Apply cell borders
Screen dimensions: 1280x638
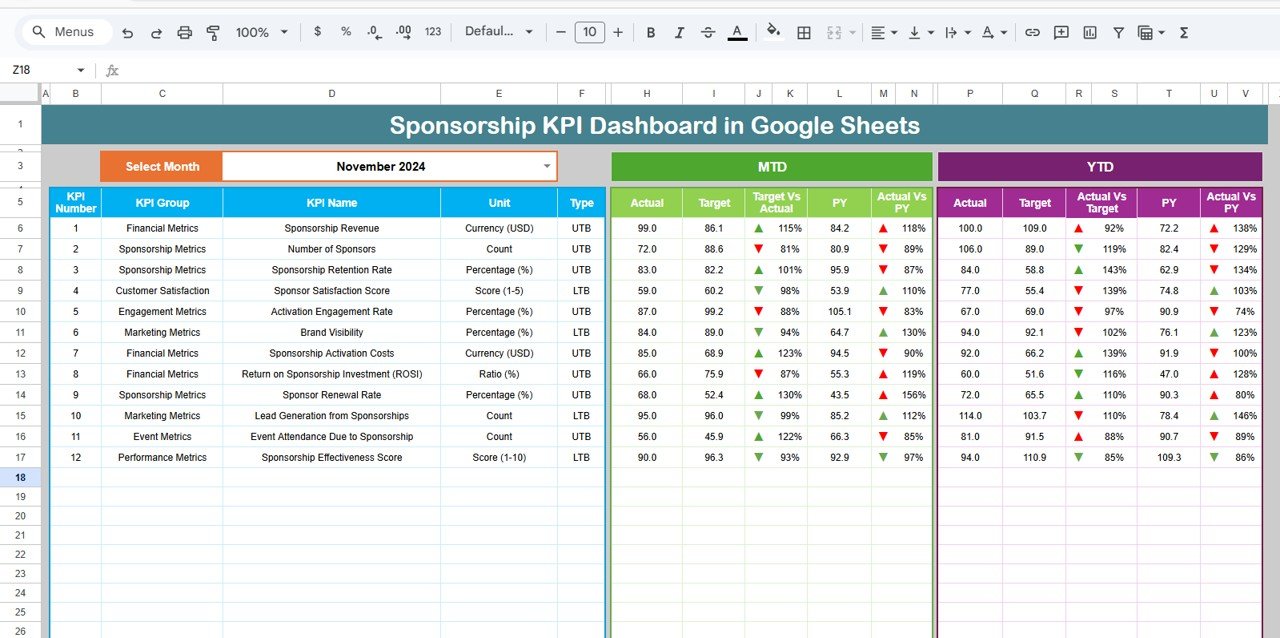tap(804, 32)
